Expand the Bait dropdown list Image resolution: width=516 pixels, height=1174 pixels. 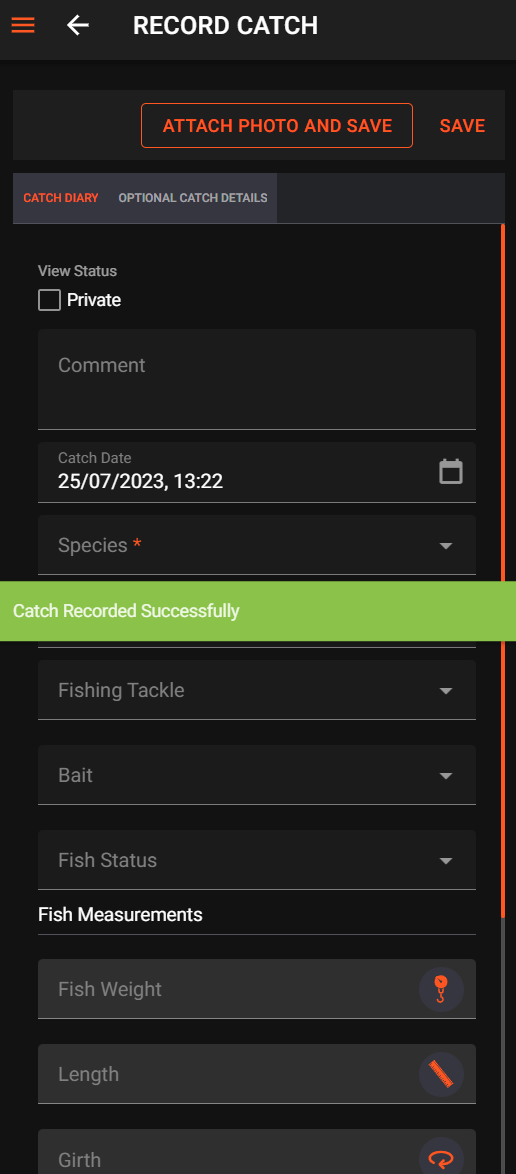pyautogui.click(x=257, y=775)
